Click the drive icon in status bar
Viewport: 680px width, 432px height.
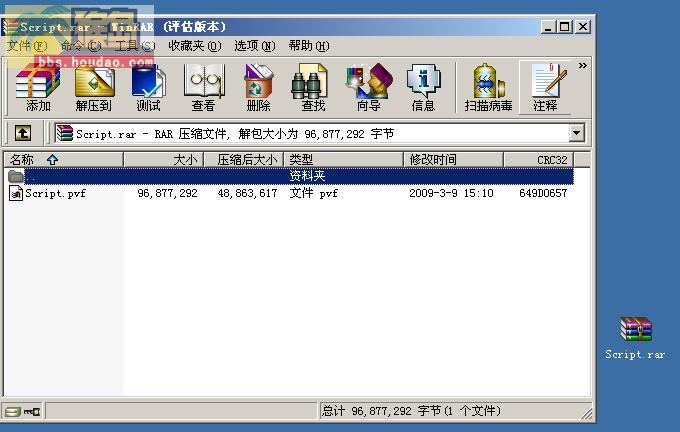[13, 411]
